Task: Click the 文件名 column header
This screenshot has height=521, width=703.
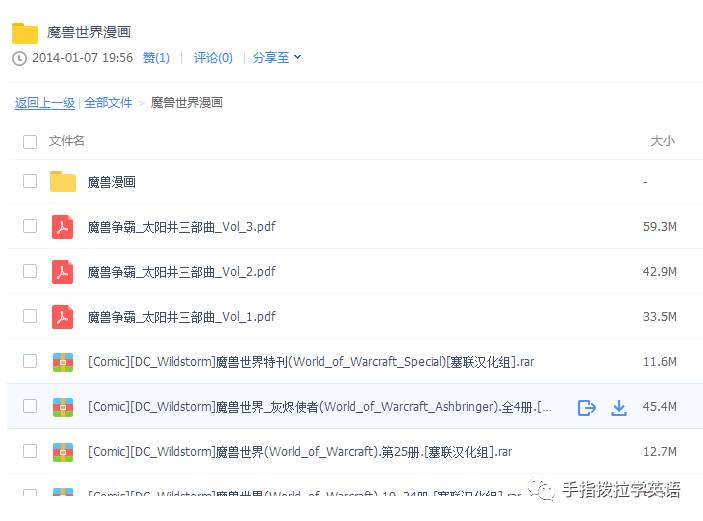Action: point(66,141)
